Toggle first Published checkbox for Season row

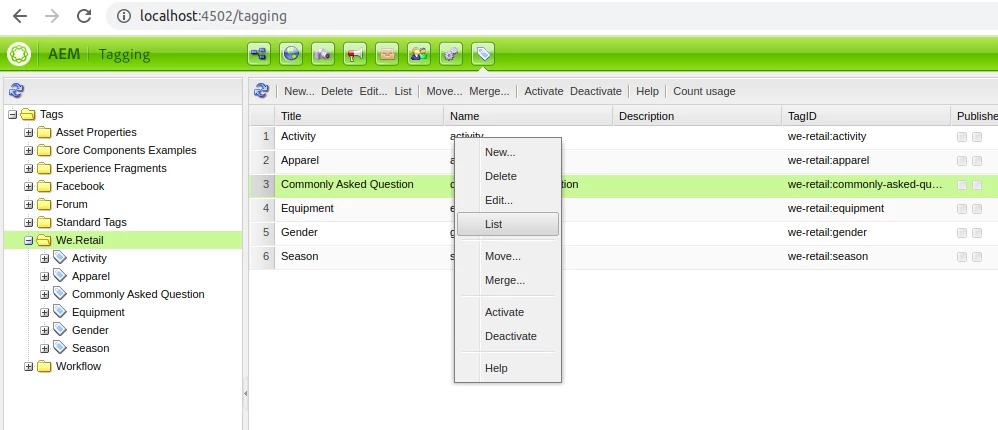click(x=962, y=257)
